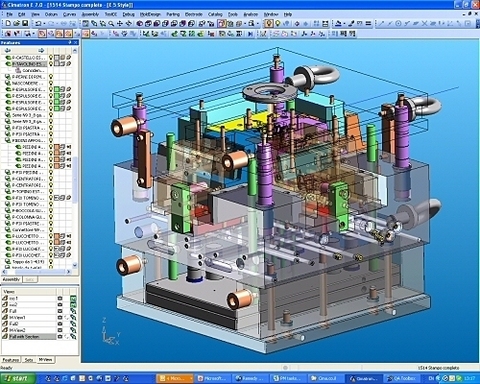Switch to the Features bottom tab
The width and height of the screenshot is (480, 384).
click(x=11, y=360)
